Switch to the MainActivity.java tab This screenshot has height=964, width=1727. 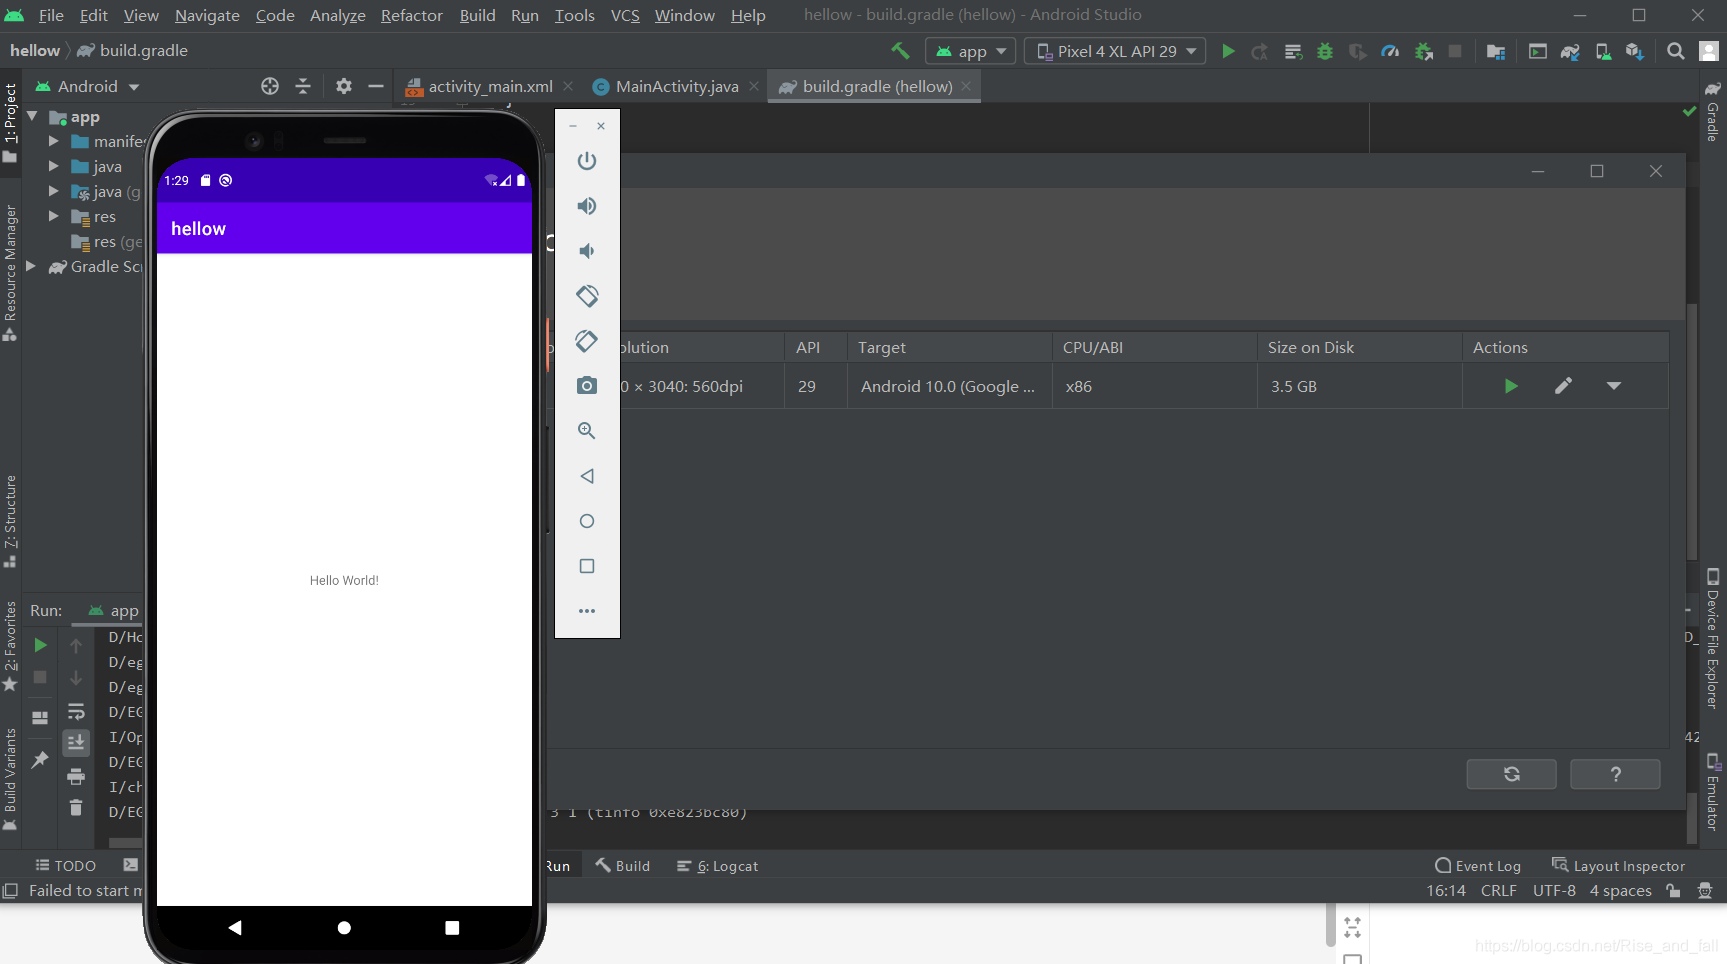click(x=673, y=86)
